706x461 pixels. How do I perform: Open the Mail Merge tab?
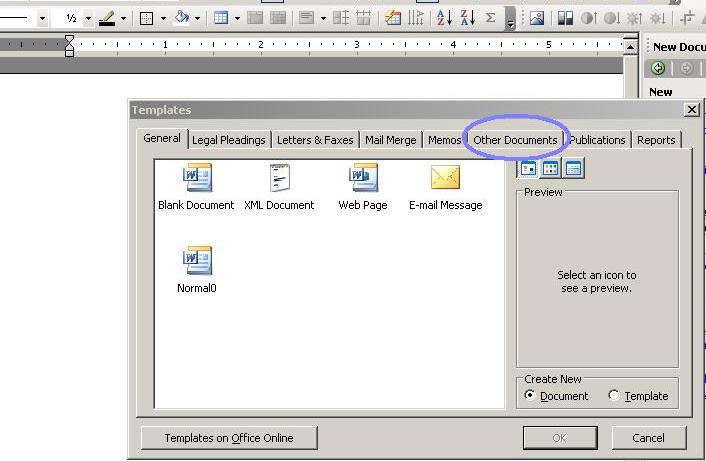click(390, 140)
